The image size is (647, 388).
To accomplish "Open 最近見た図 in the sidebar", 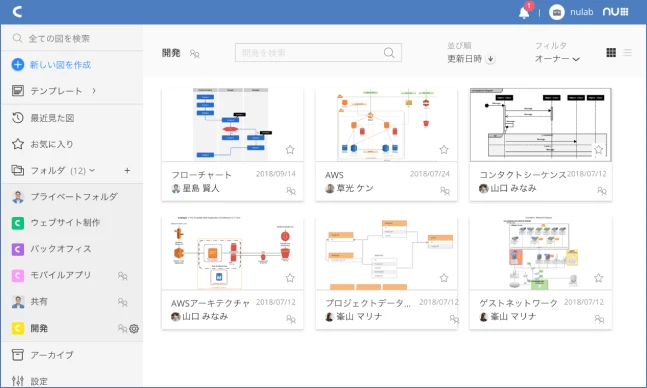I will click(x=72, y=118).
